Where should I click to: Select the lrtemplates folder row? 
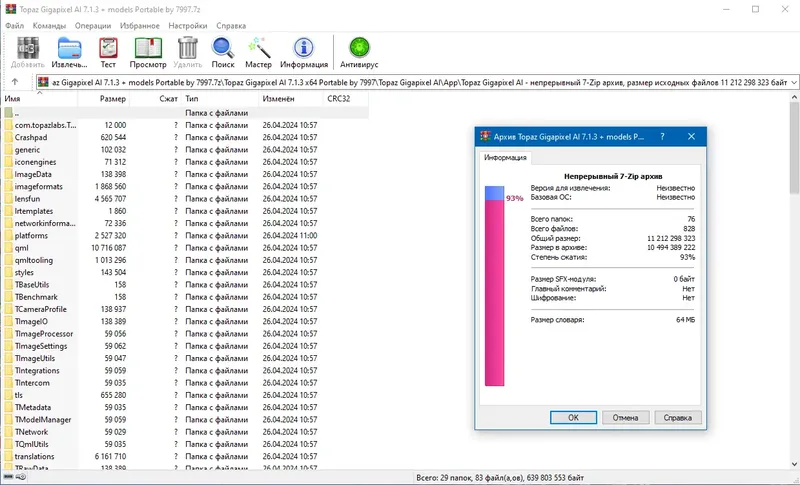(184, 211)
